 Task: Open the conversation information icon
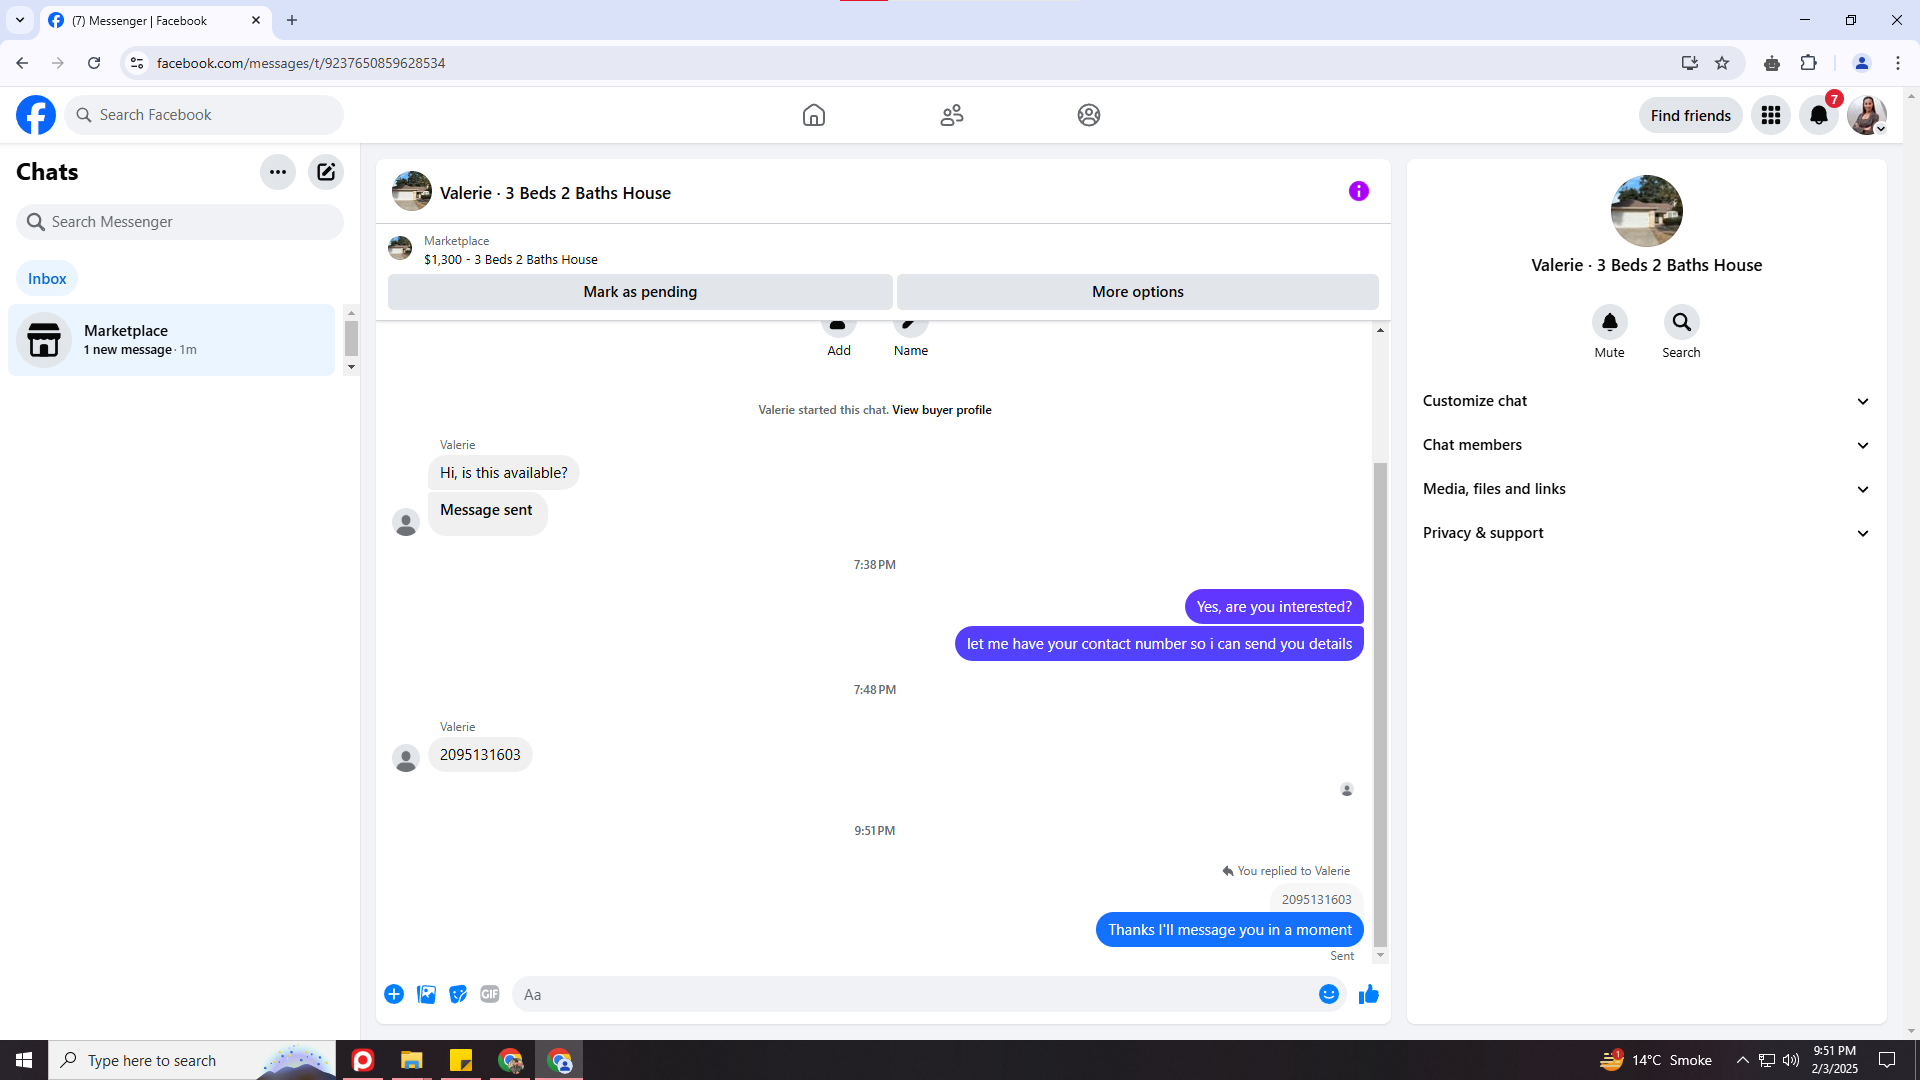pos(1358,191)
